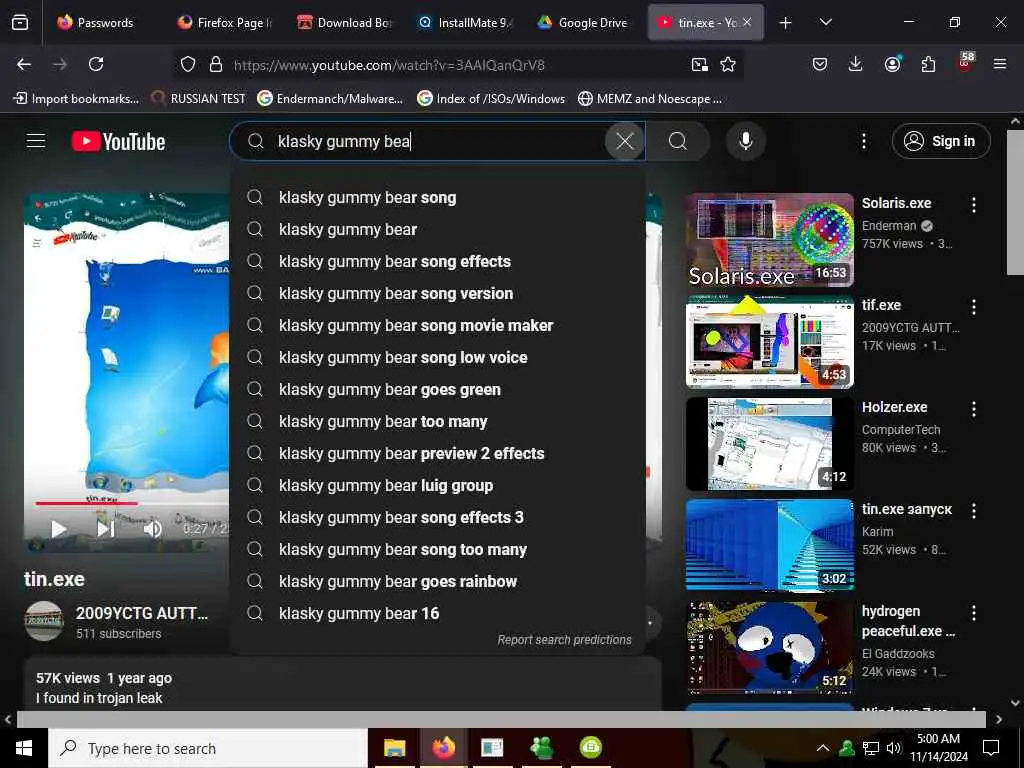Open Windows notification center
The image size is (1024, 768).
[991, 748]
